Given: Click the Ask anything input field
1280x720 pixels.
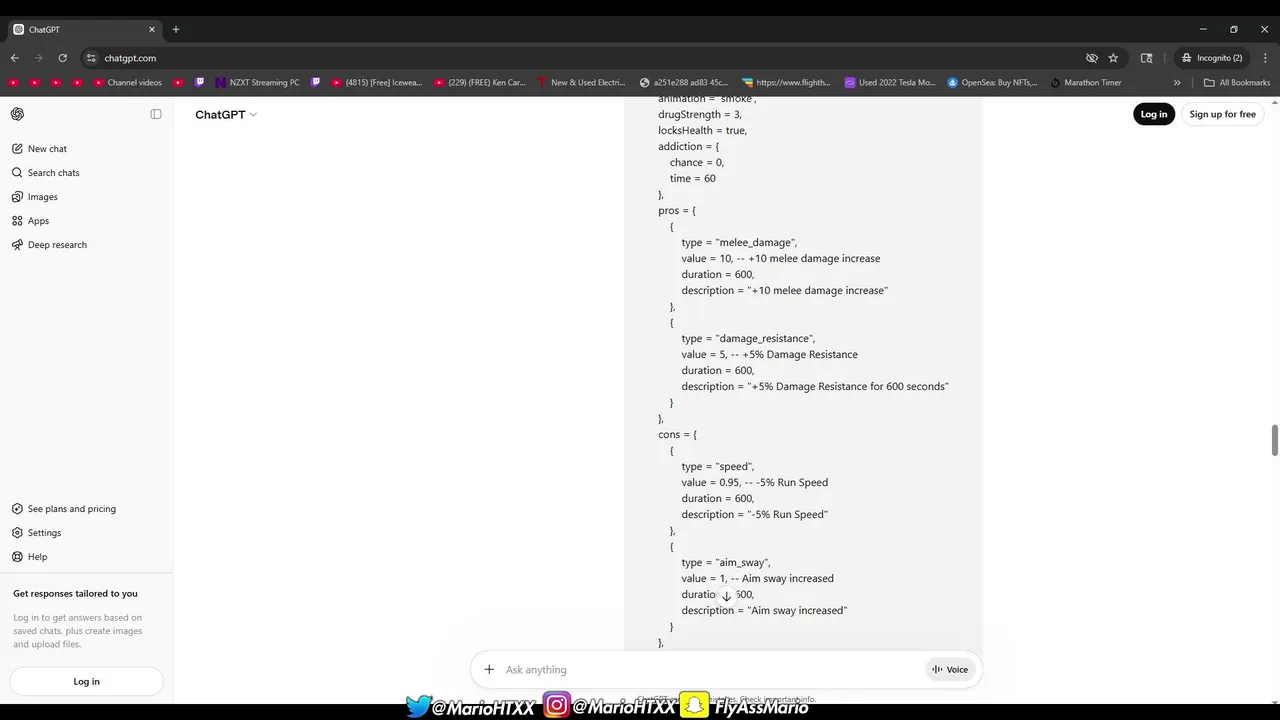Looking at the screenshot, I should 710,670.
